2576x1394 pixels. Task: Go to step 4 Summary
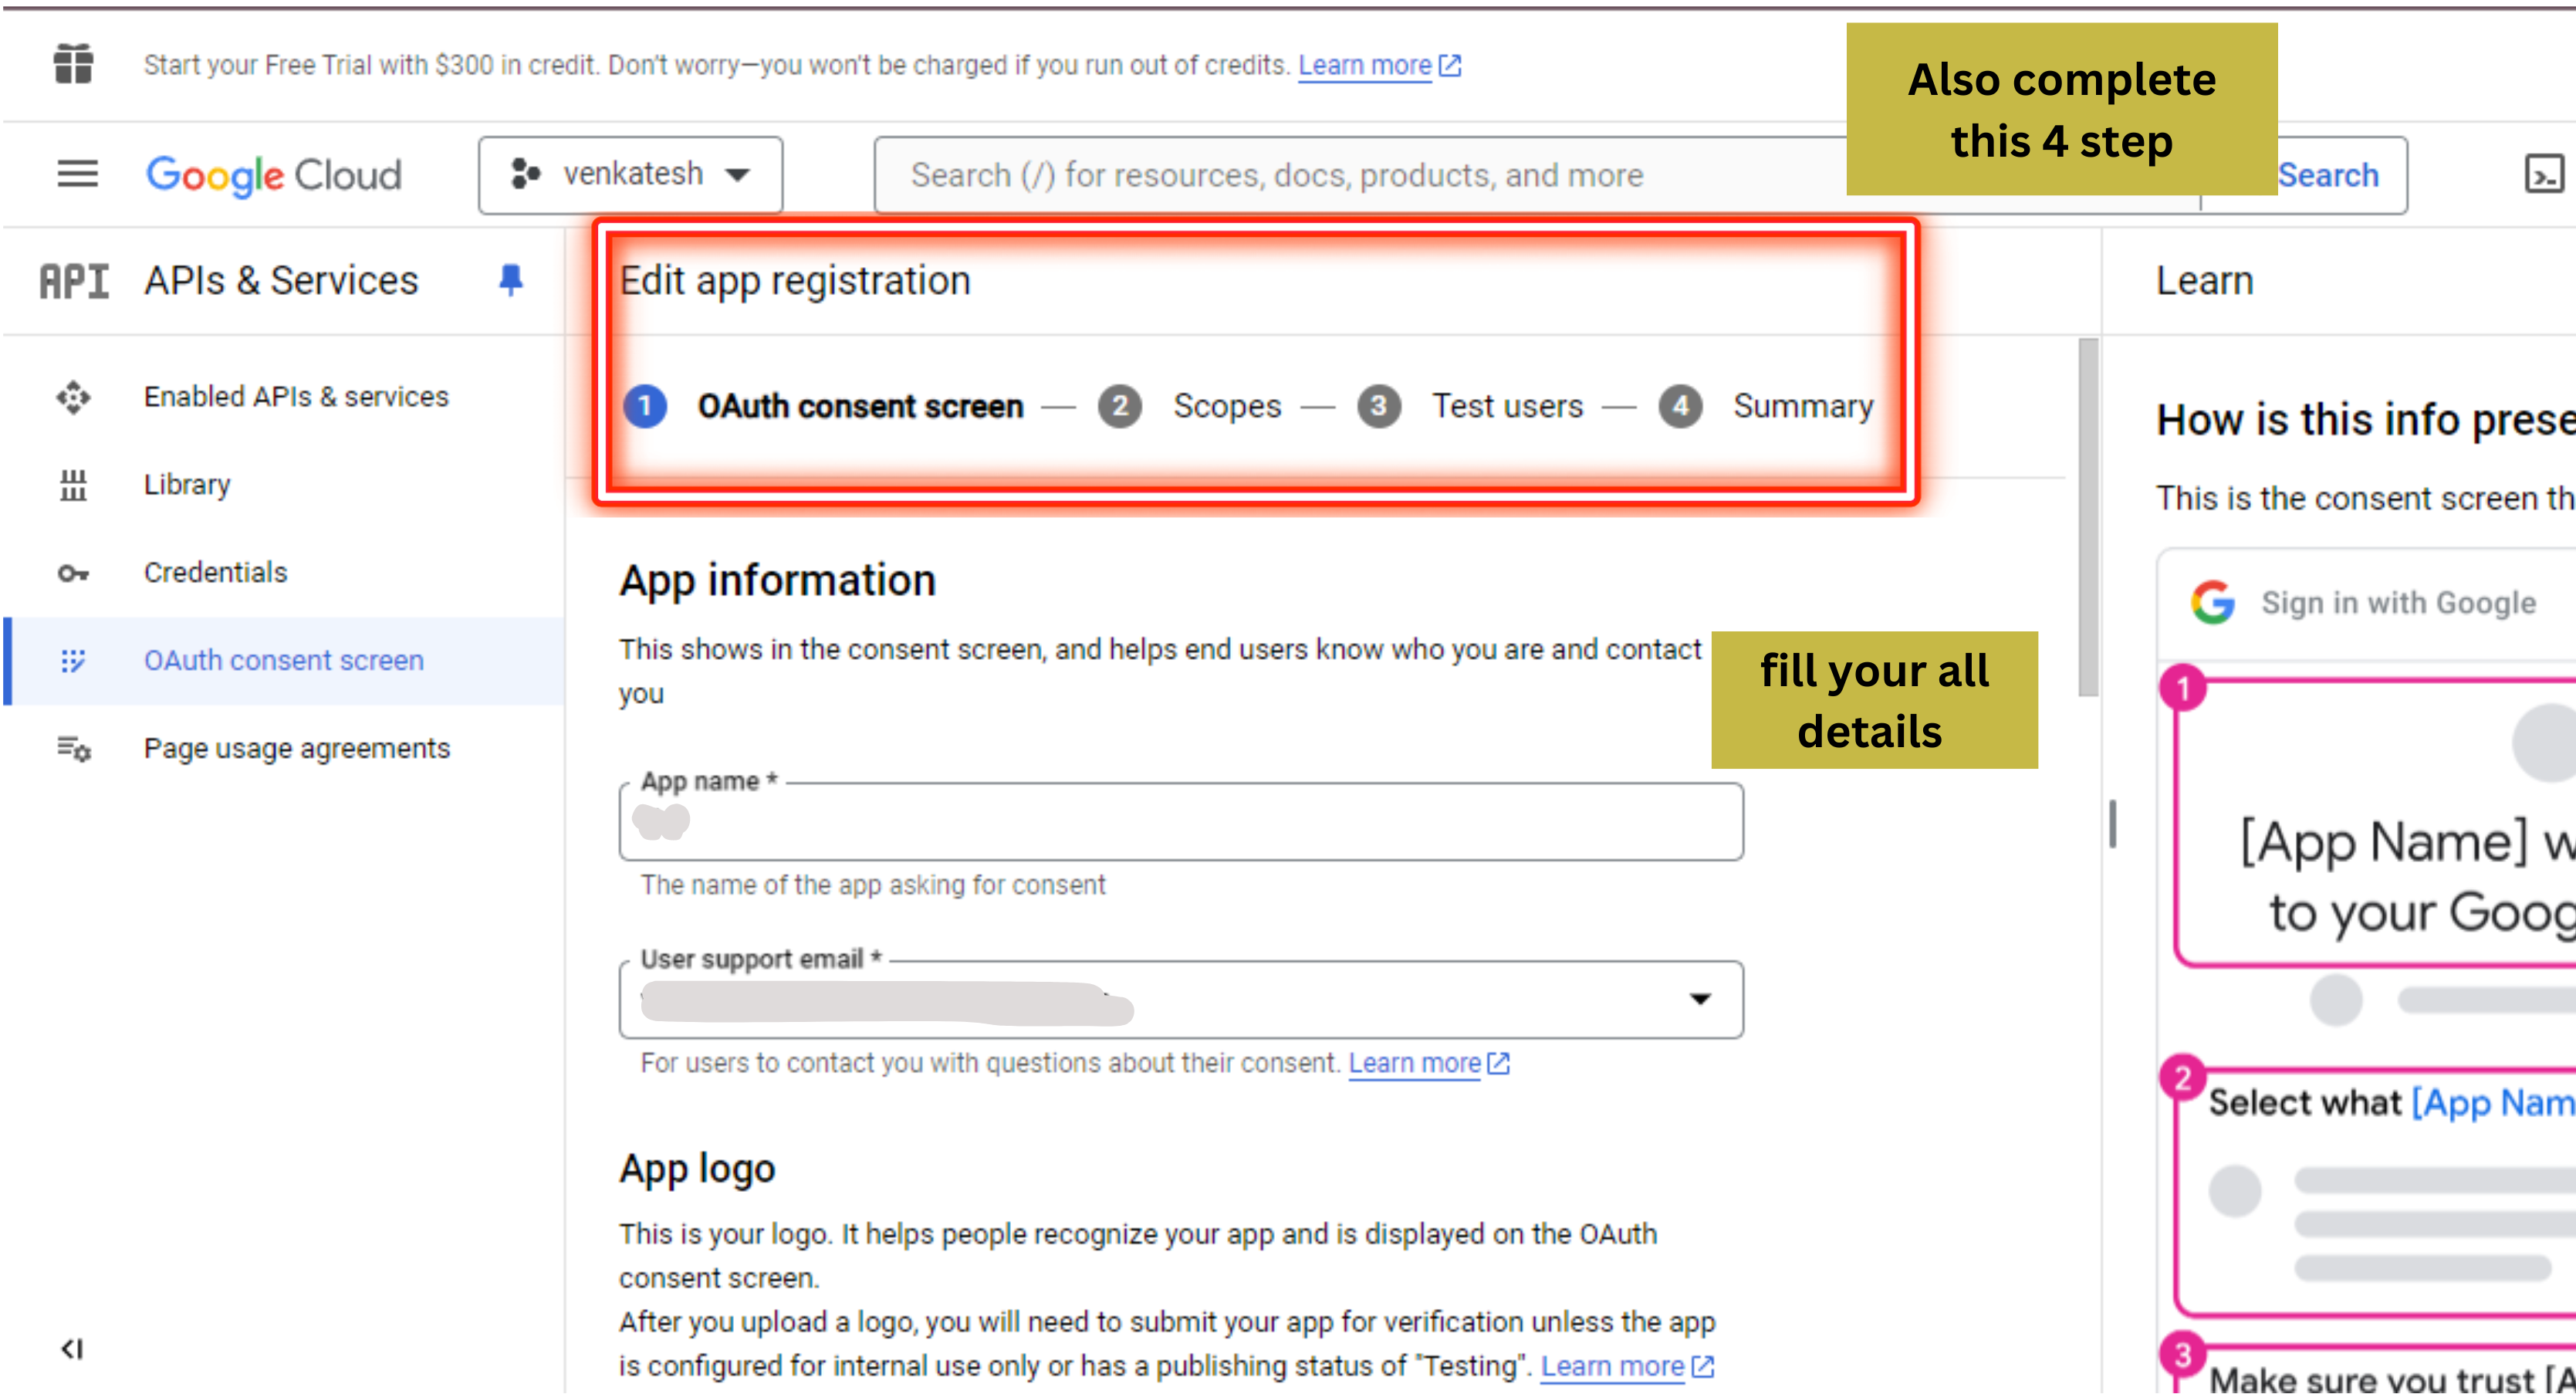1767,406
